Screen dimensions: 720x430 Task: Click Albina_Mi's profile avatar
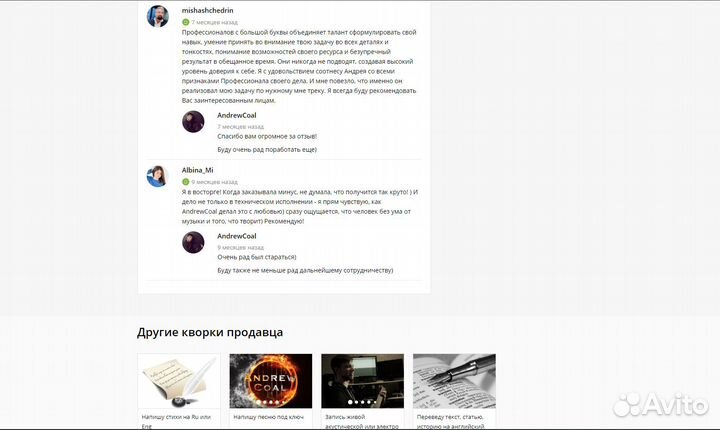pos(158,176)
